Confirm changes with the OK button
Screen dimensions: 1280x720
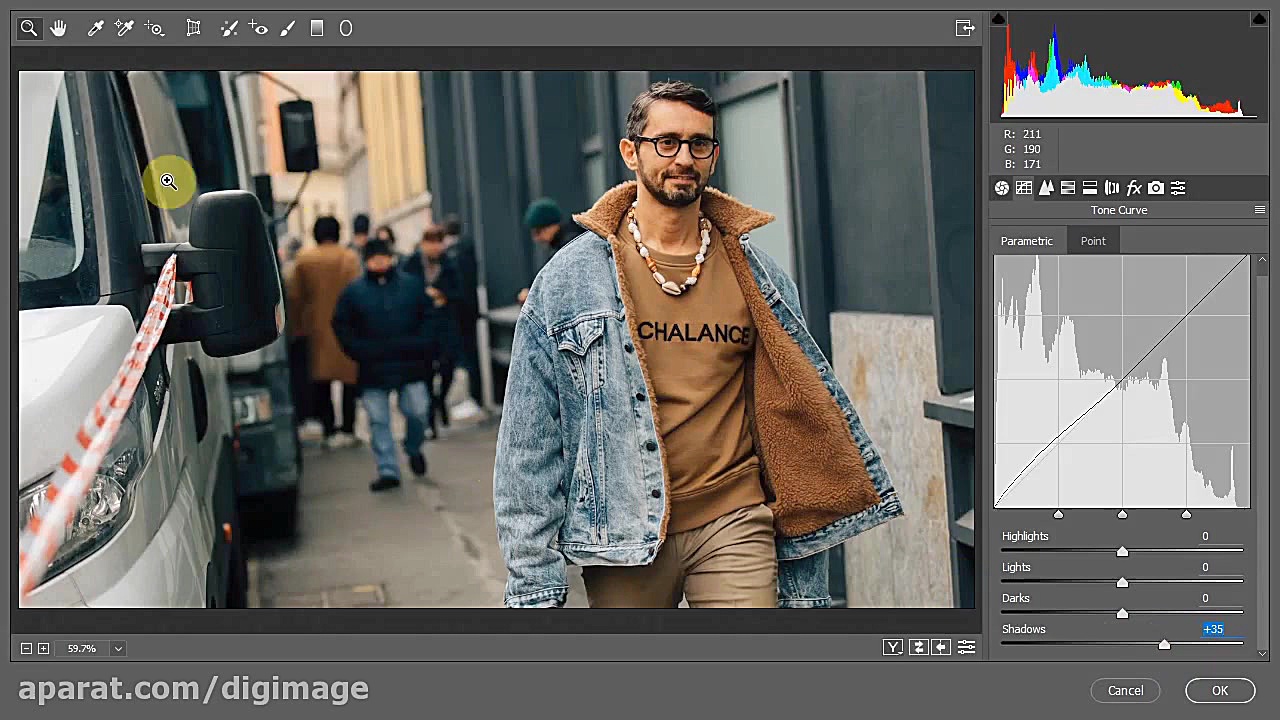[x=1220, y=691]
